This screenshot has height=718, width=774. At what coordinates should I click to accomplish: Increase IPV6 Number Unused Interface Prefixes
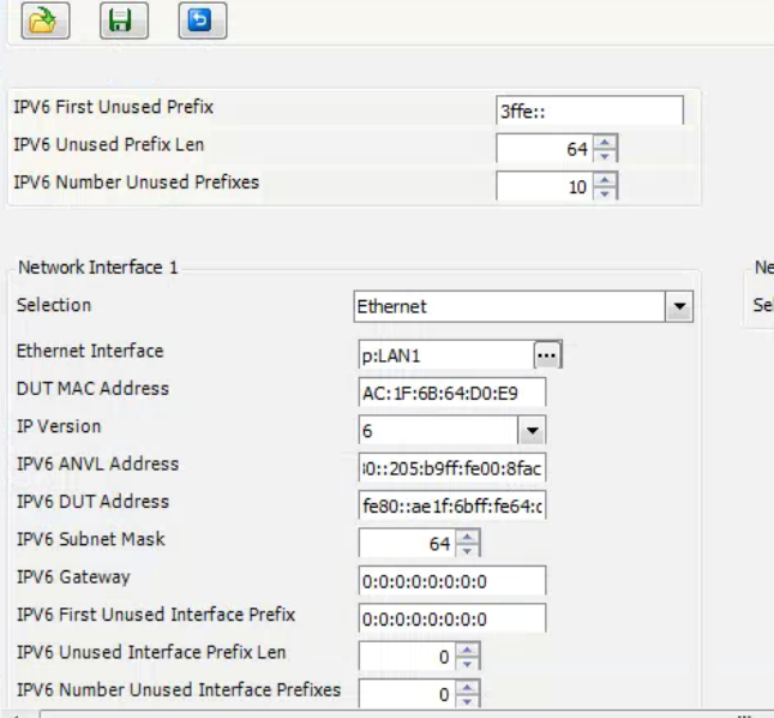pyautogui.click(x=465, y=687)
